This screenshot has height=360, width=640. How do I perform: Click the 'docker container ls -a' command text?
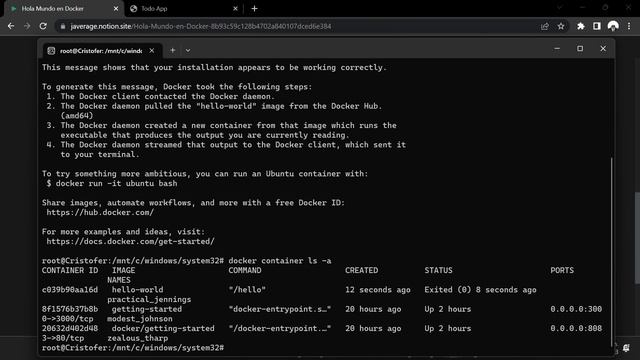click(280, 261)
